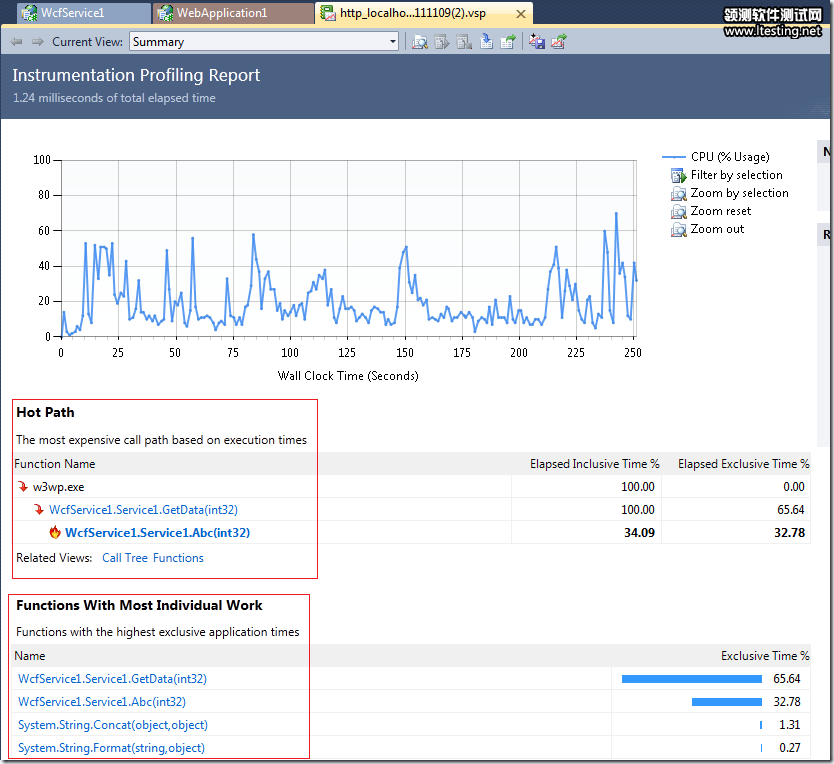Click the blue down-arrow export toolbar icon
The height and width of the screenshot is (764, 834).
(486, 41)
